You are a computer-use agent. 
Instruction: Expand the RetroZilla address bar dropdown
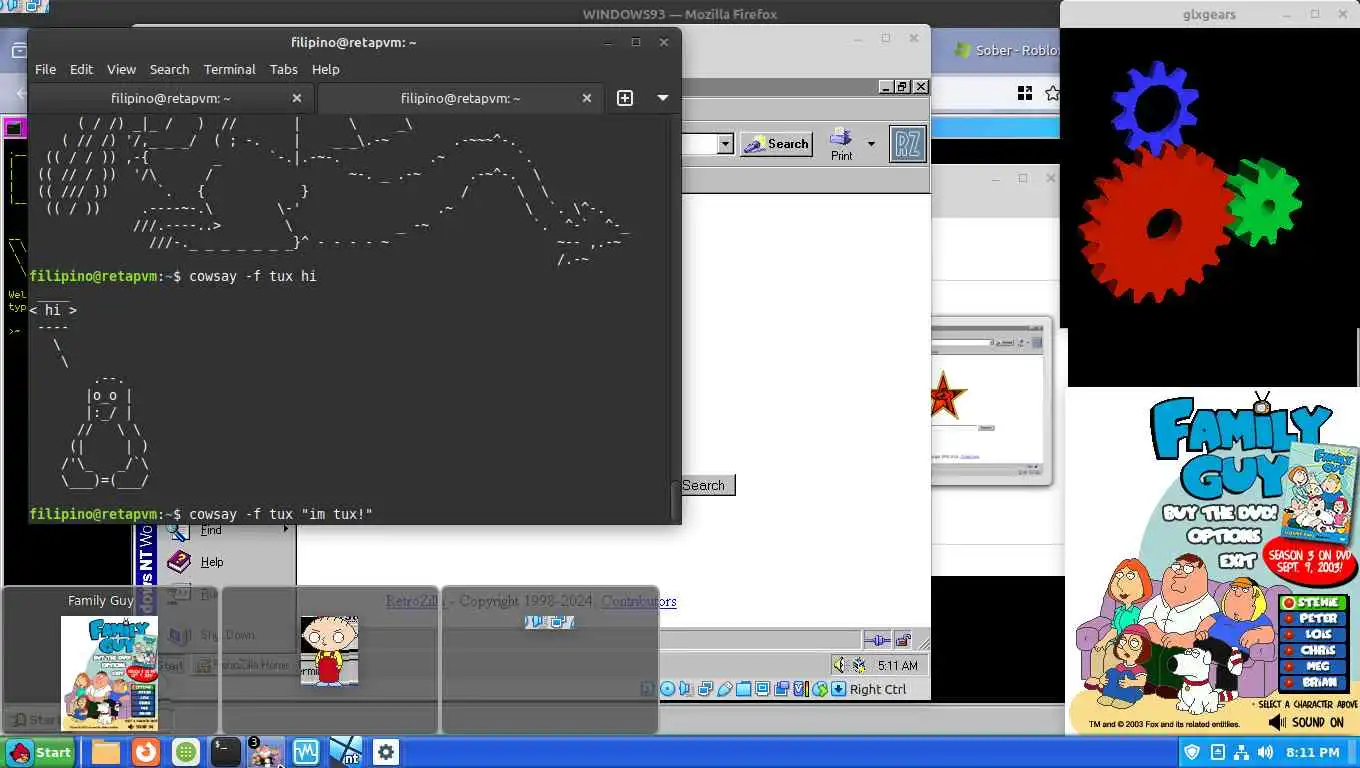(726, 144)
